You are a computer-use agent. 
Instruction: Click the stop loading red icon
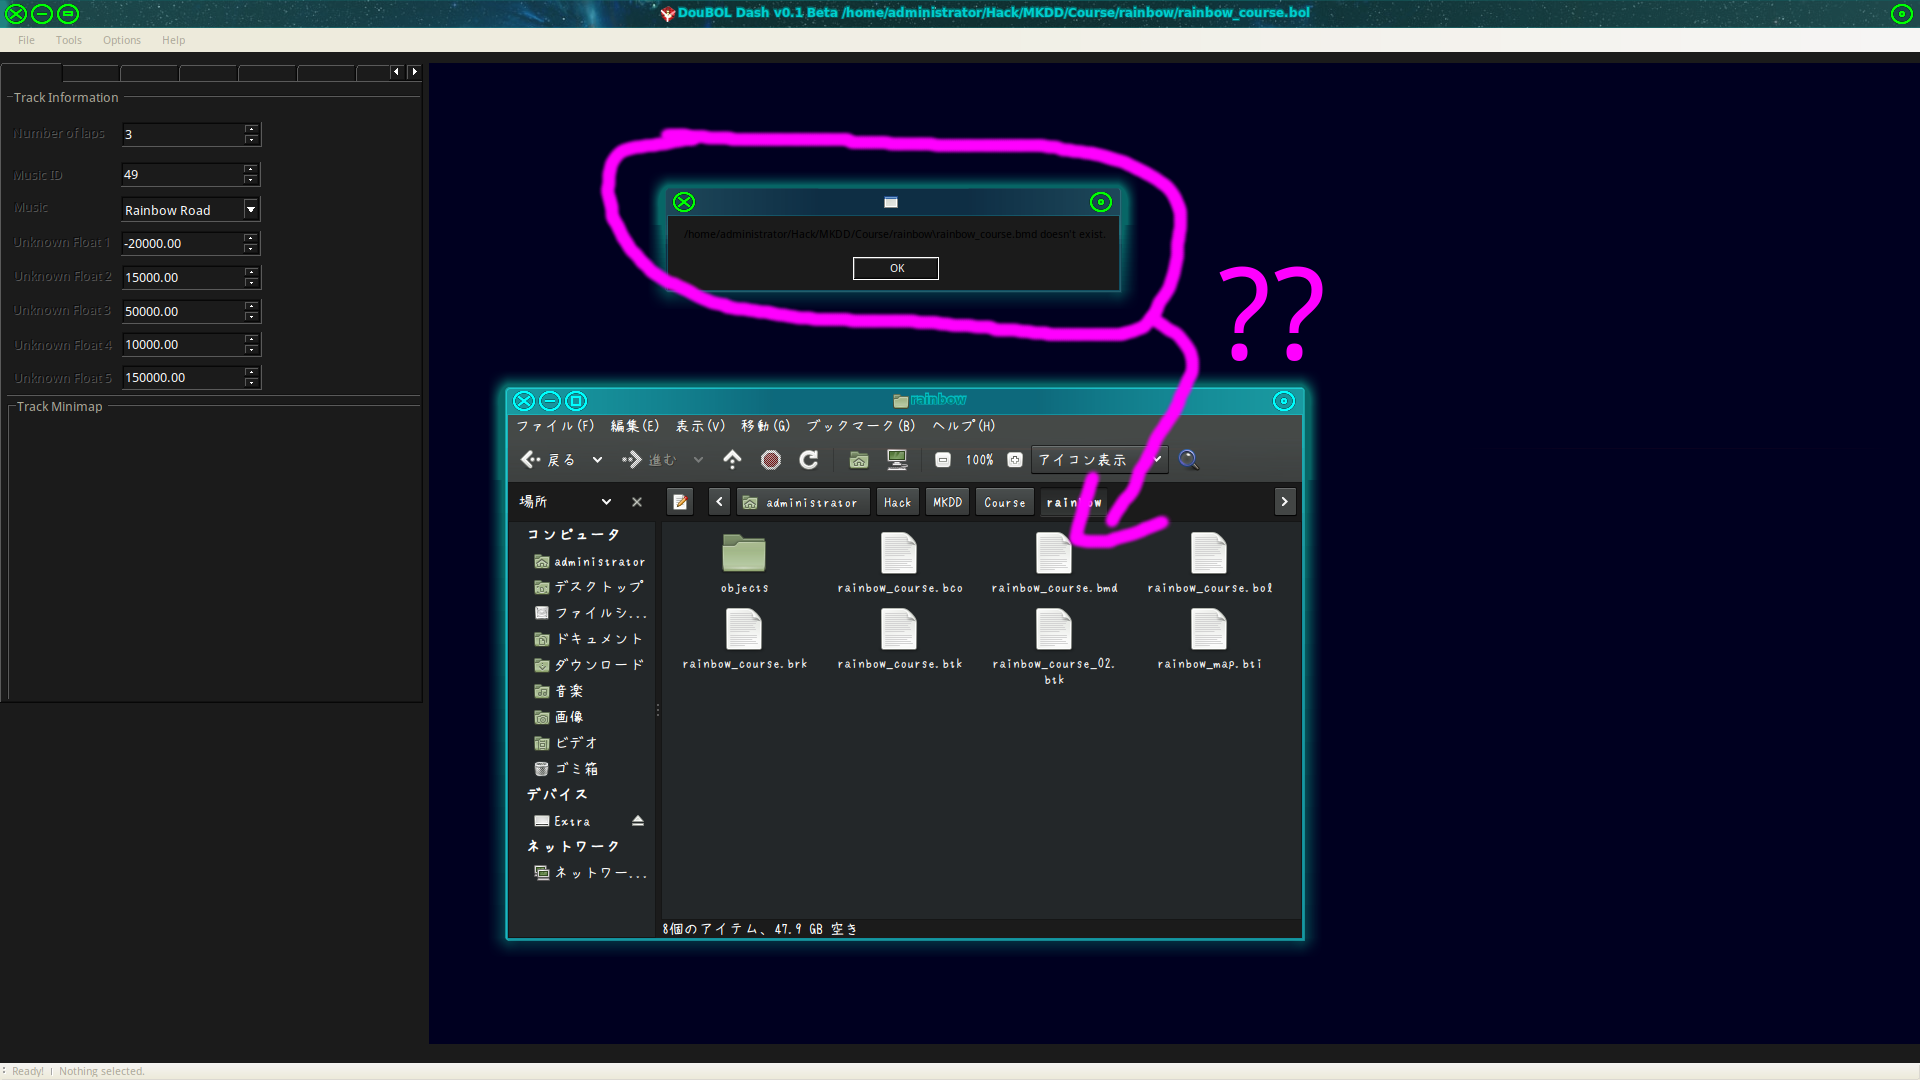coord(770,460)
